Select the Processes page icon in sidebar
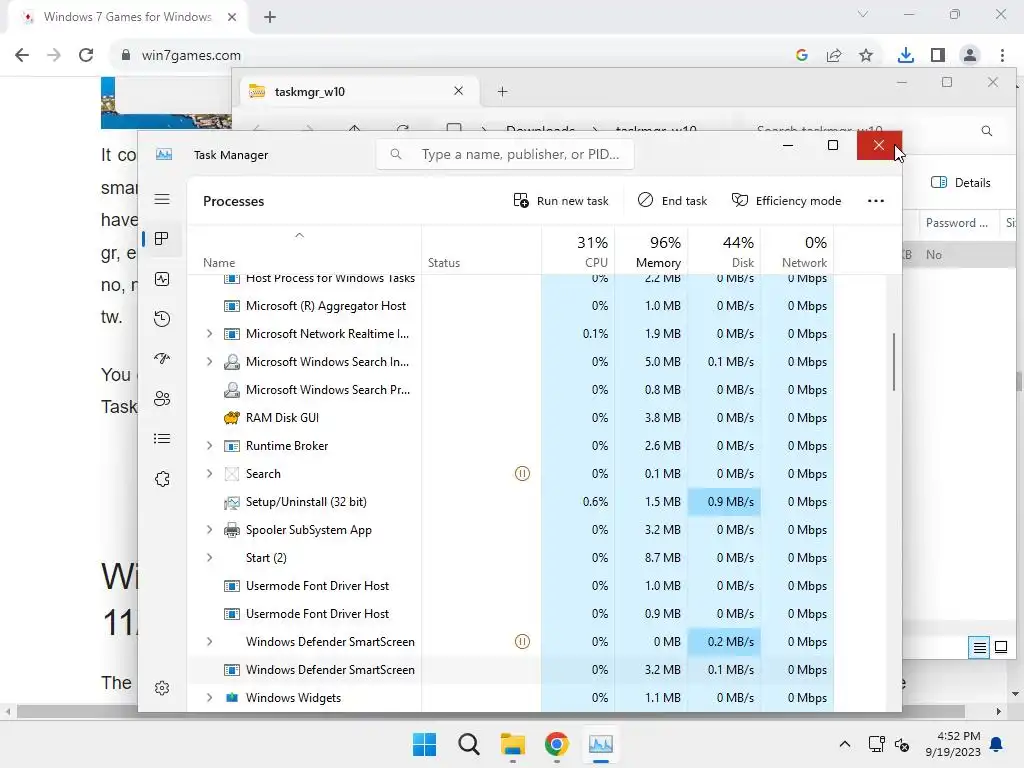 tap(162, 239)
